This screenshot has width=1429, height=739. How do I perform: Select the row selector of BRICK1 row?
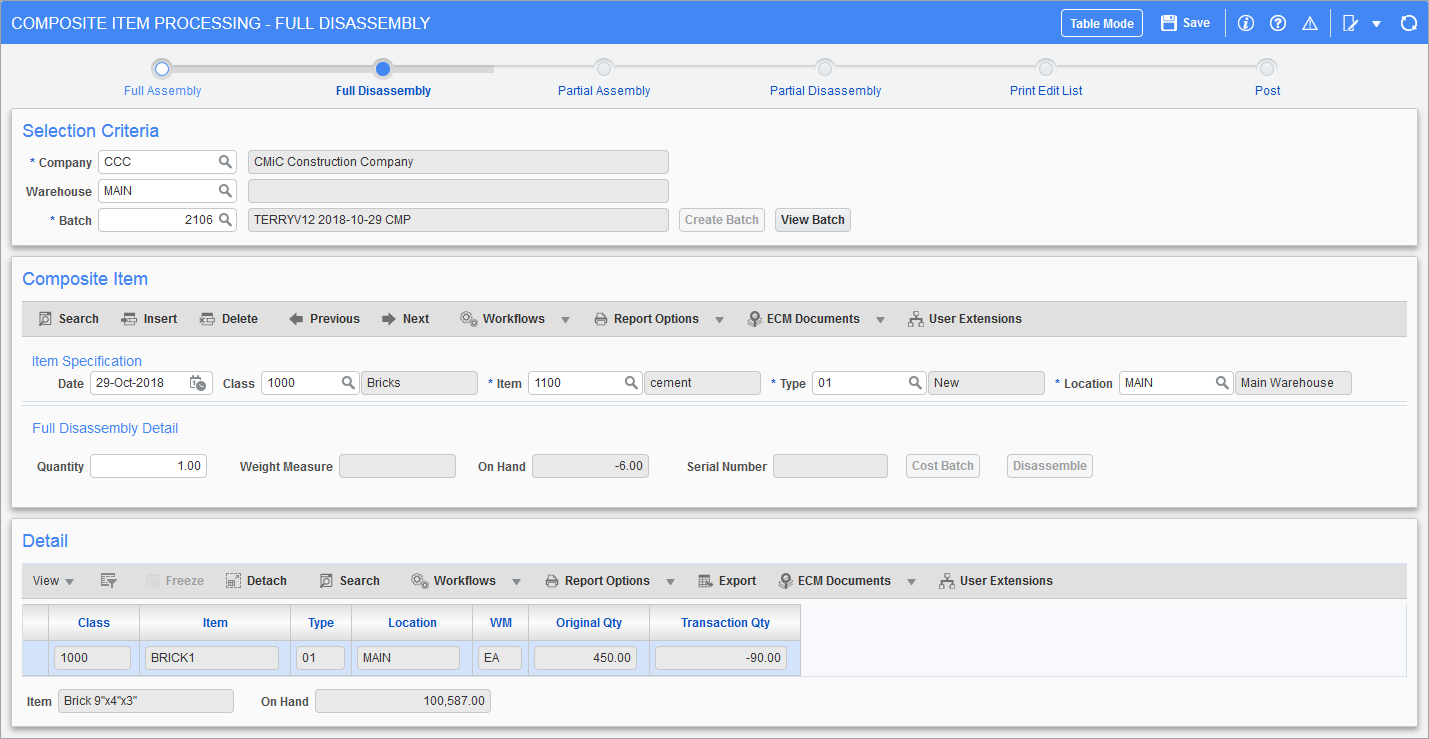point(35,658)
